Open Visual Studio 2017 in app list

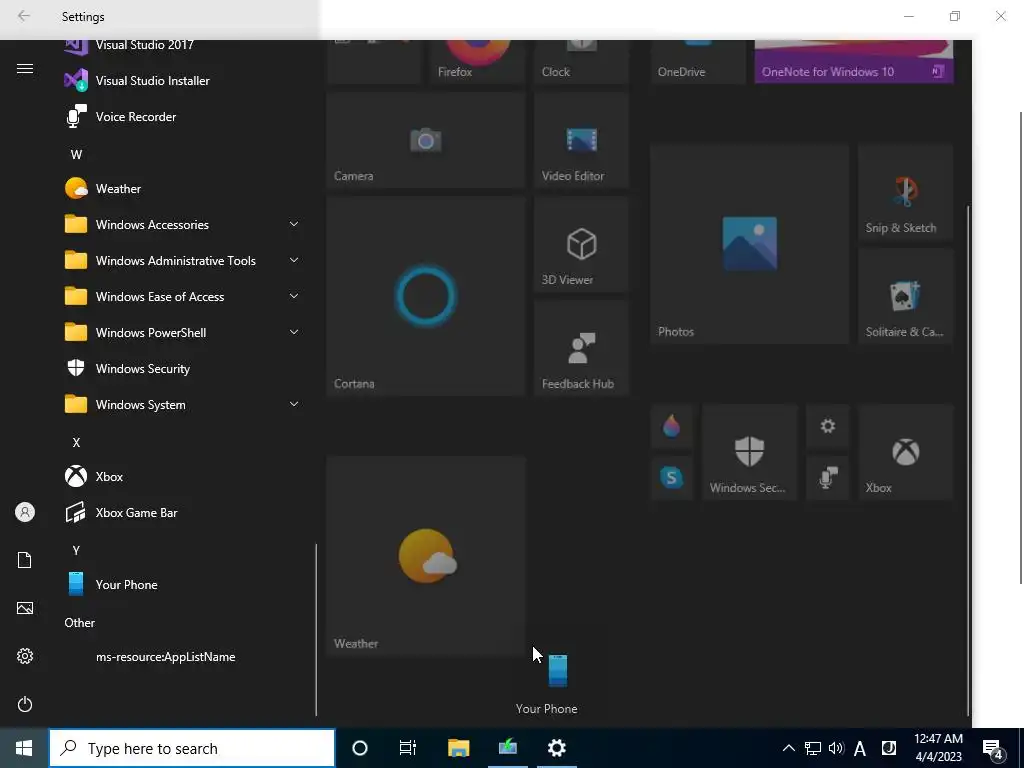[183, 48]
